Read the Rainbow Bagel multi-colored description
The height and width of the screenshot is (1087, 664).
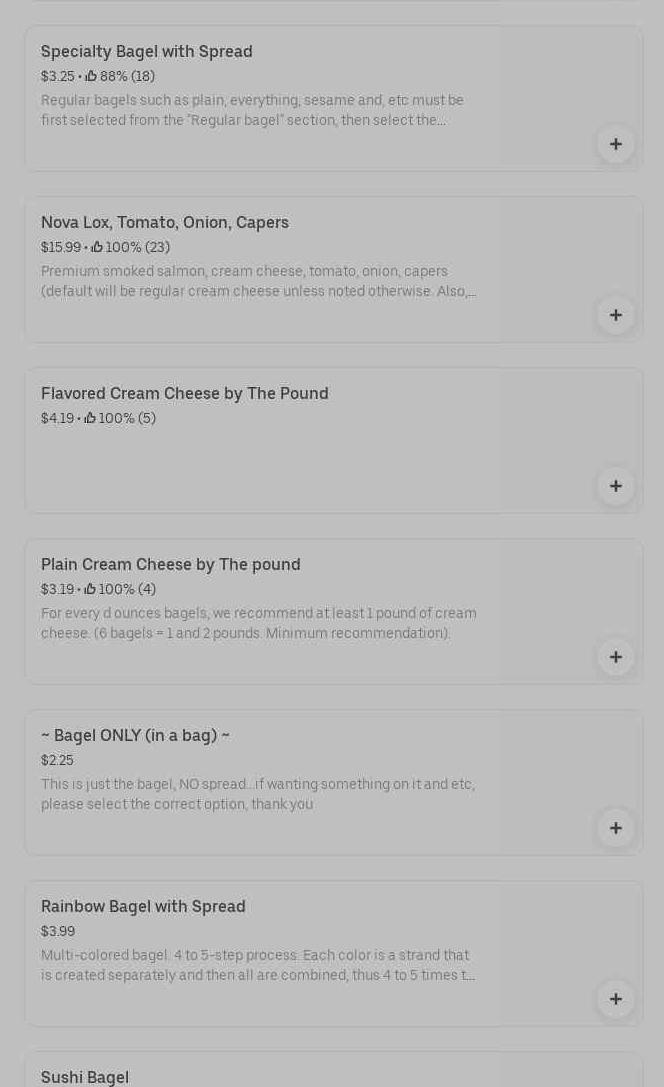pyautogui.click(x=258, y=965)
